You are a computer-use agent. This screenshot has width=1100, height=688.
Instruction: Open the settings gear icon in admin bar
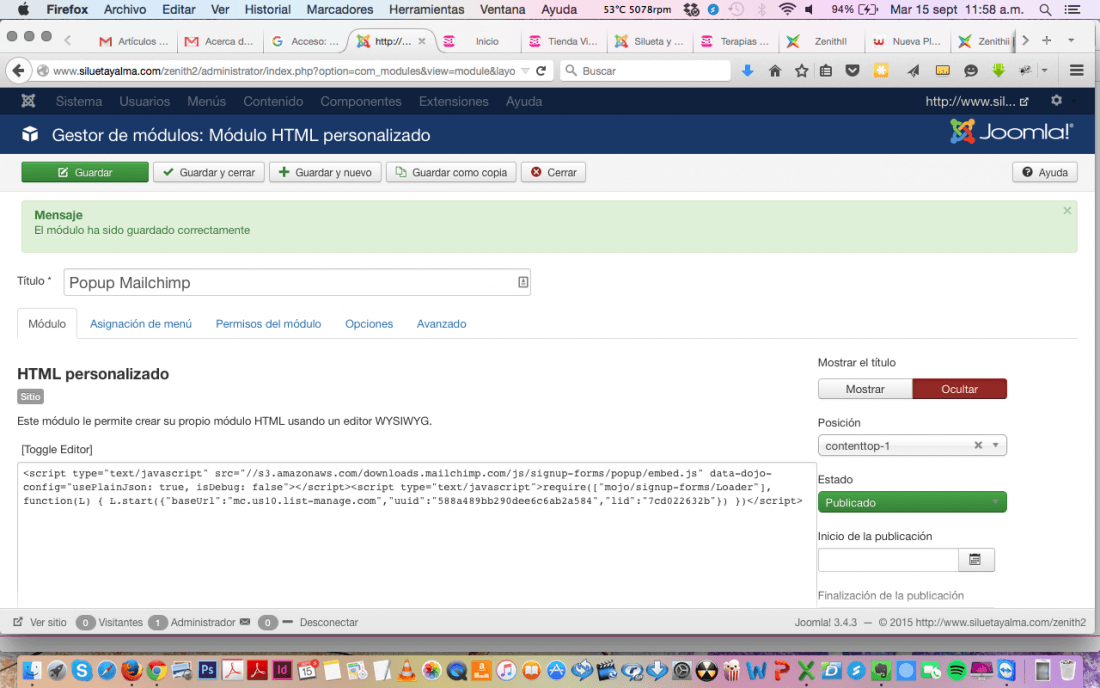(1056, 100)
